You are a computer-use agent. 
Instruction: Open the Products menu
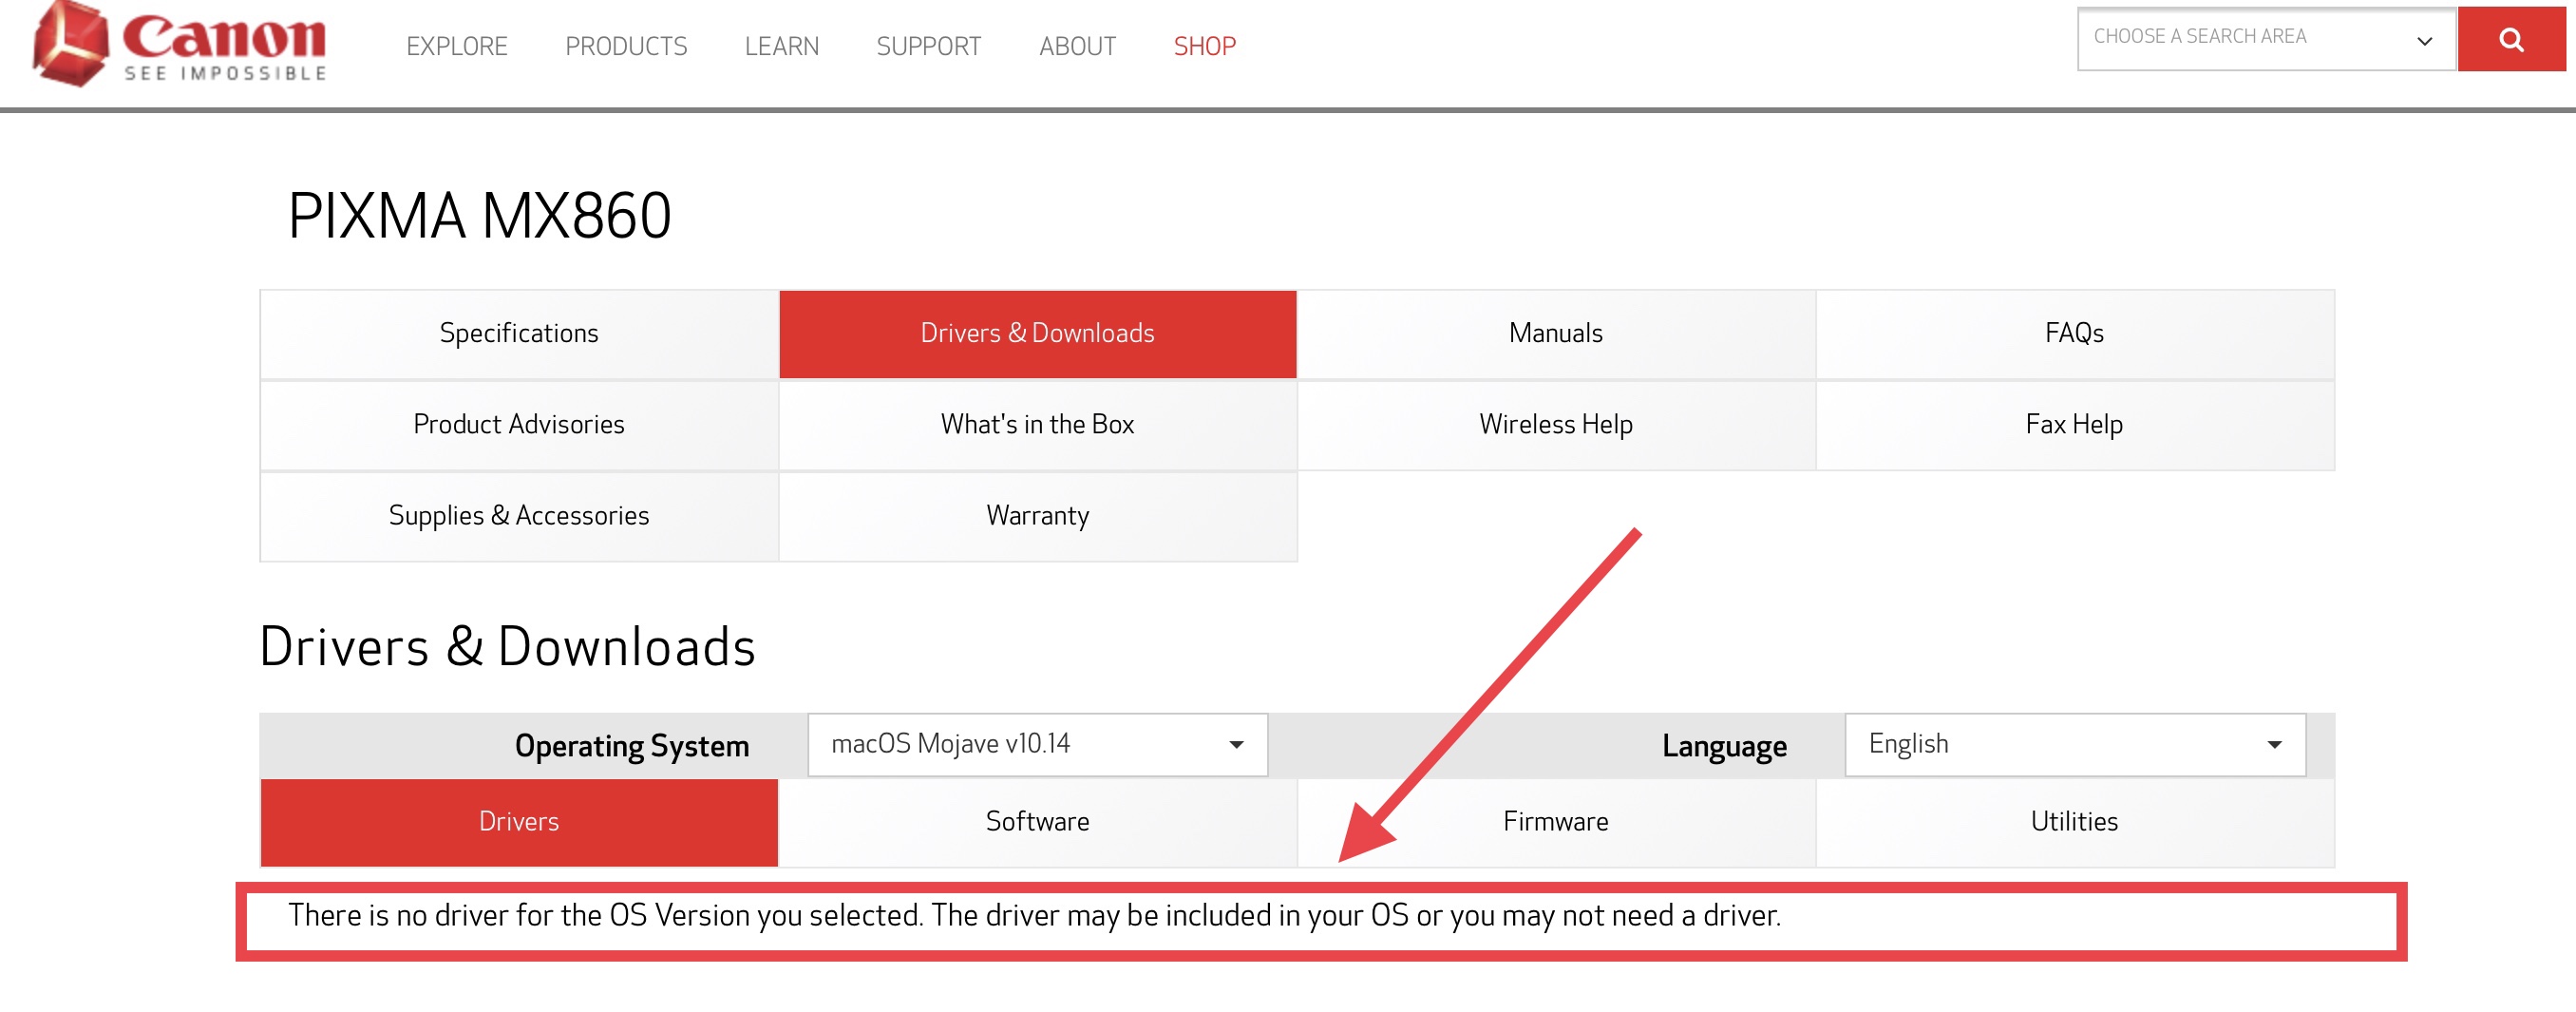[x=626, y=46]
